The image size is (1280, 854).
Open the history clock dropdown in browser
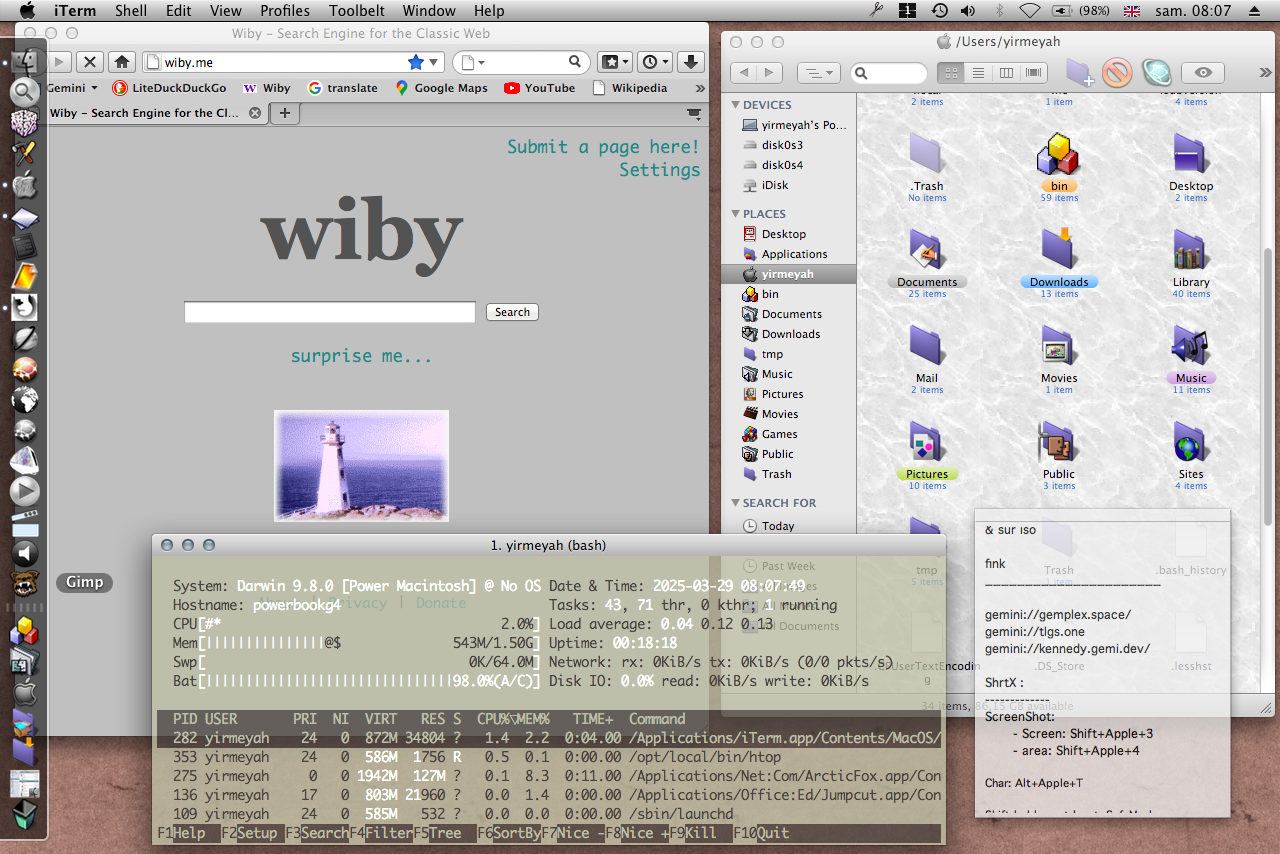click(x=655, y=62)
